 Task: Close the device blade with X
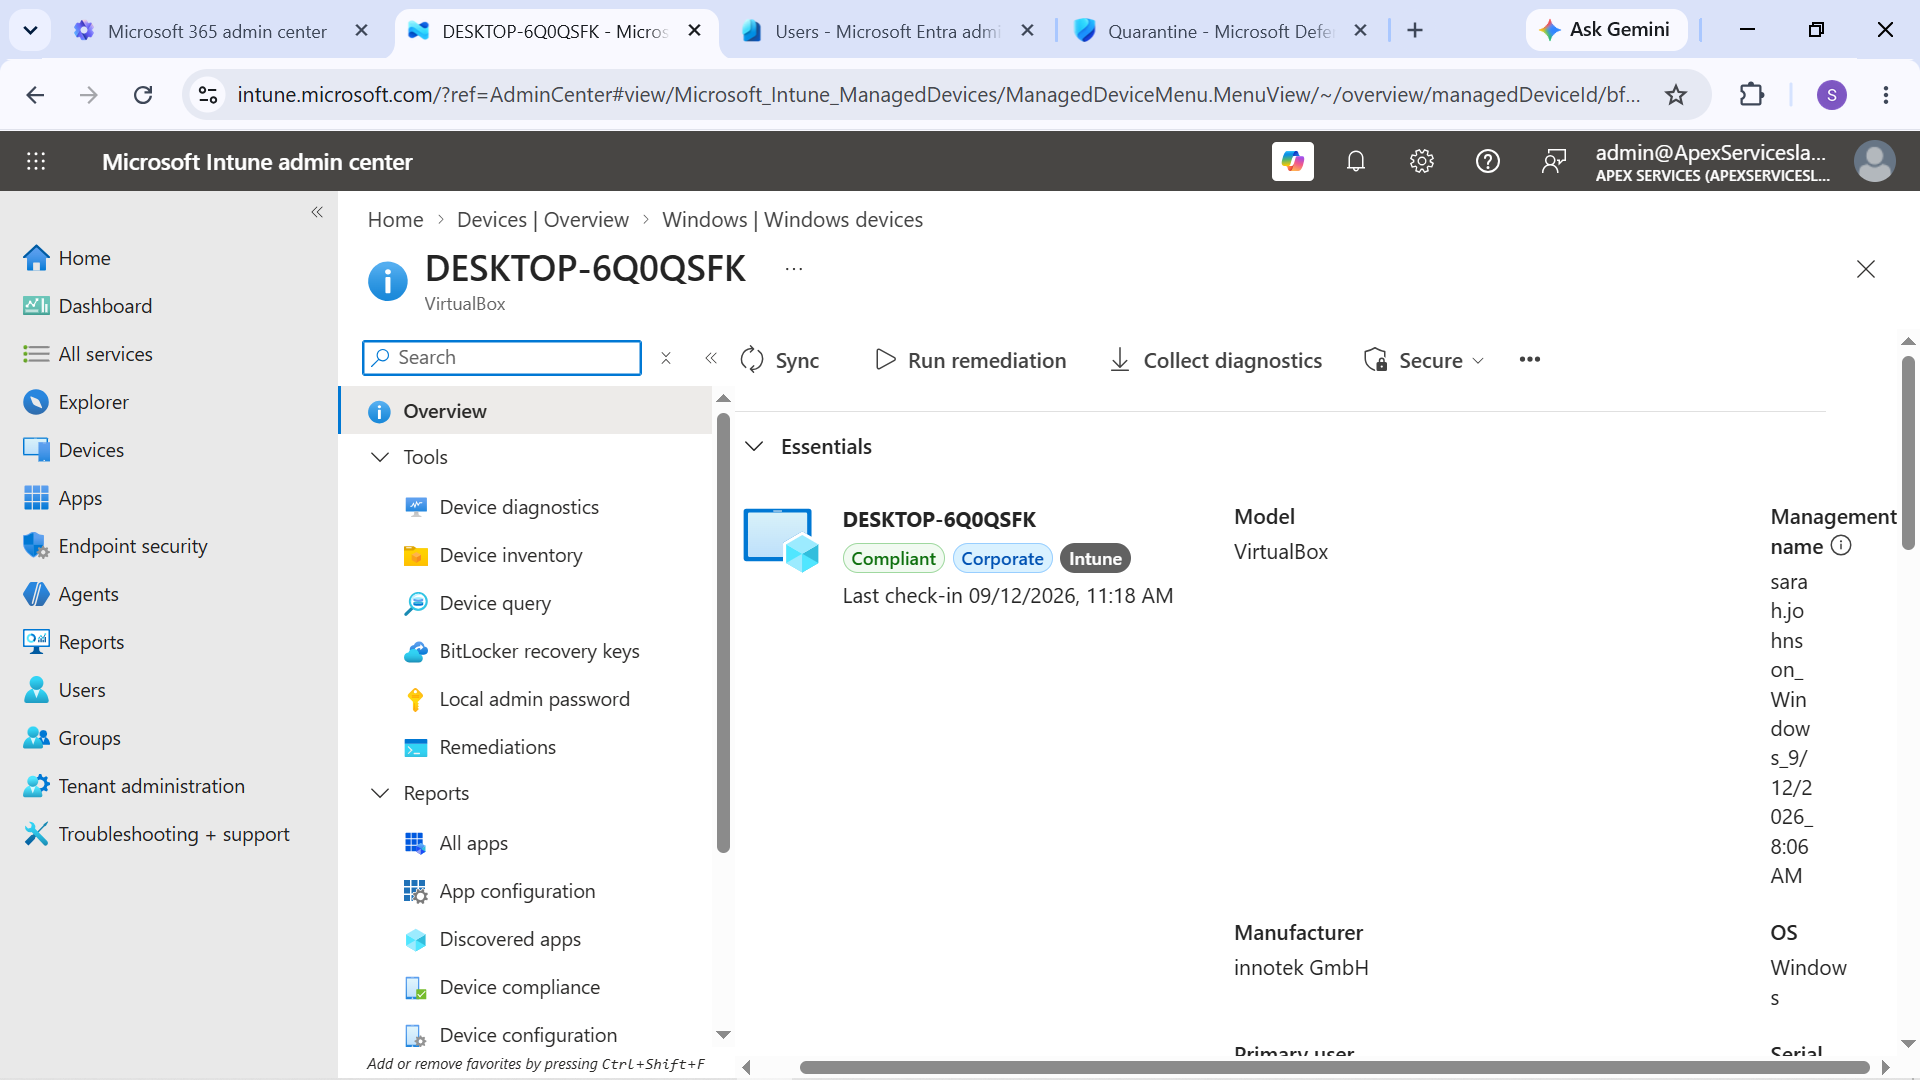pos(1866,269)
